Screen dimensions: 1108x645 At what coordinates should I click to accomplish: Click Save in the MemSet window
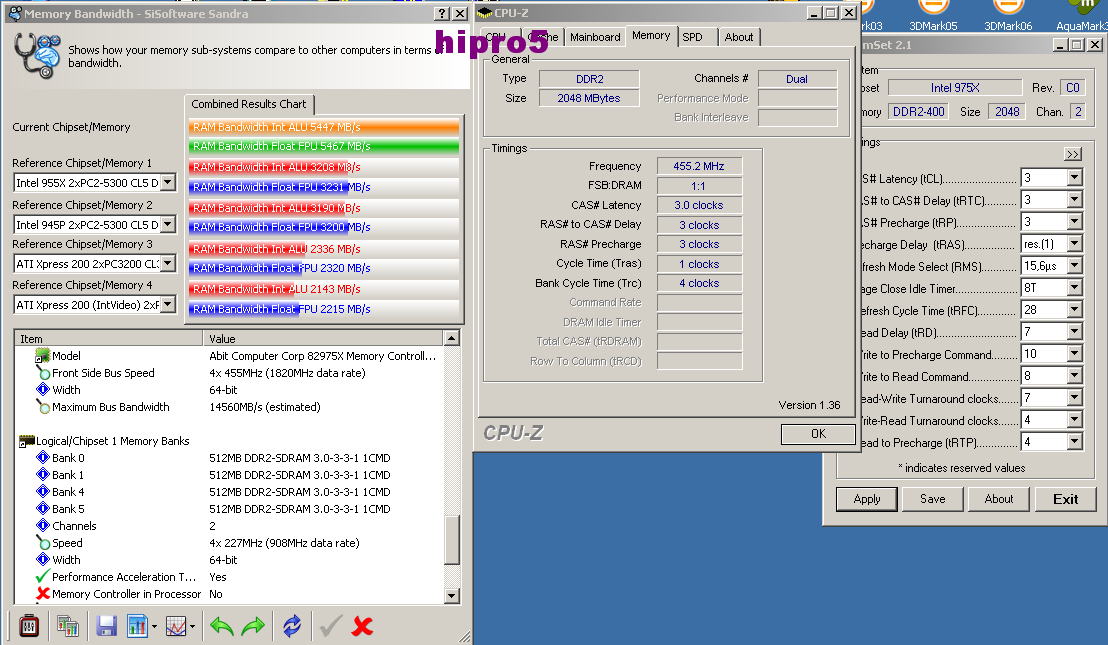point(933,499)
